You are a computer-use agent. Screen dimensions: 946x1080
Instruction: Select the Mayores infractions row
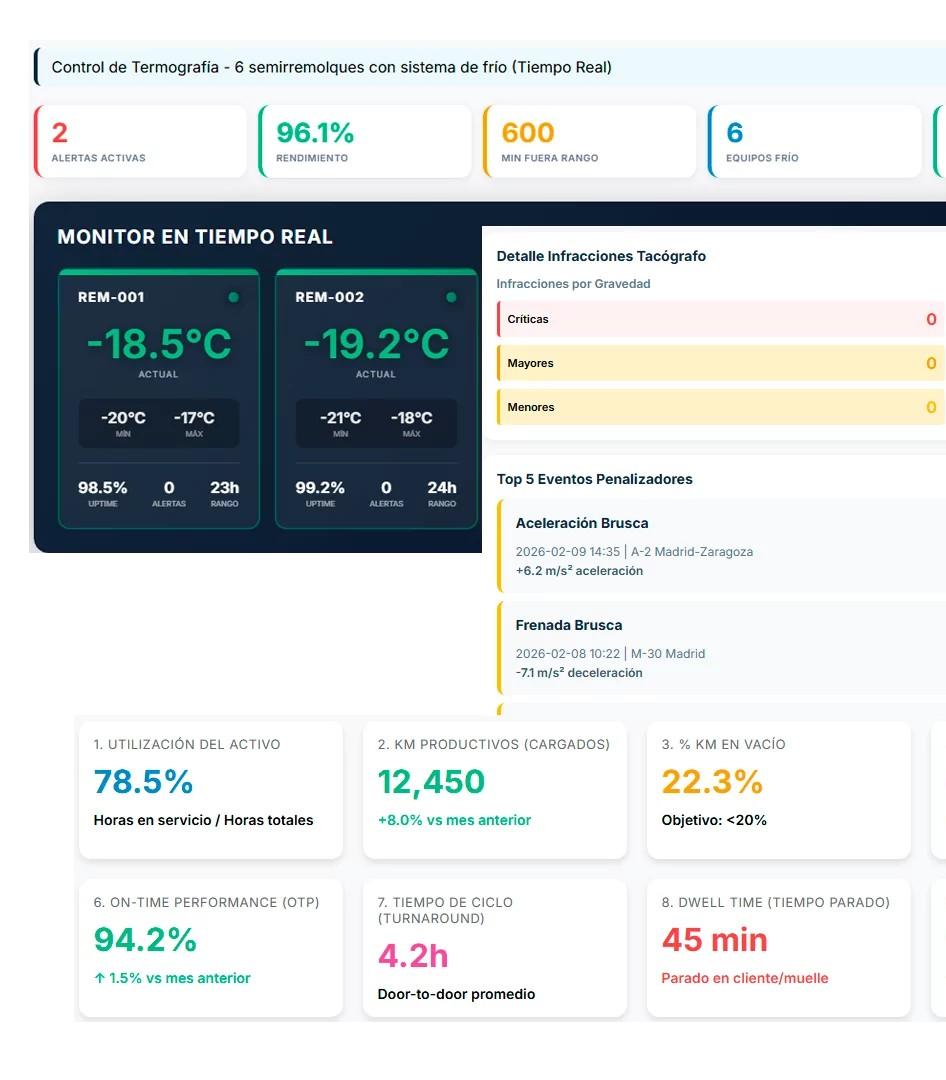tap(721, 363)
